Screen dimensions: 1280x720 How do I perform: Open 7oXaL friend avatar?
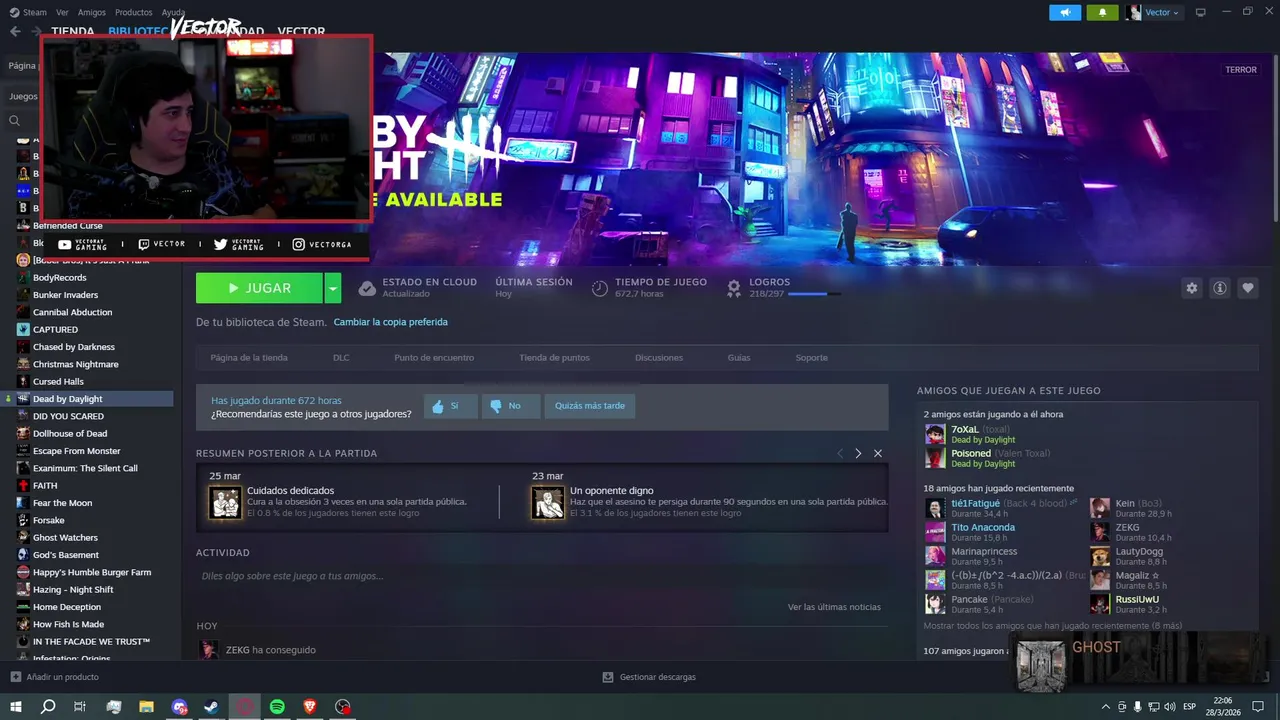935,434
